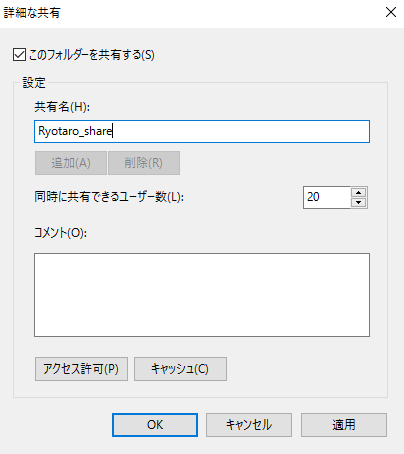404x454 pixels.
Task: Toggle the このフォルダーを共有する checkbox
Action: point(19,55)
